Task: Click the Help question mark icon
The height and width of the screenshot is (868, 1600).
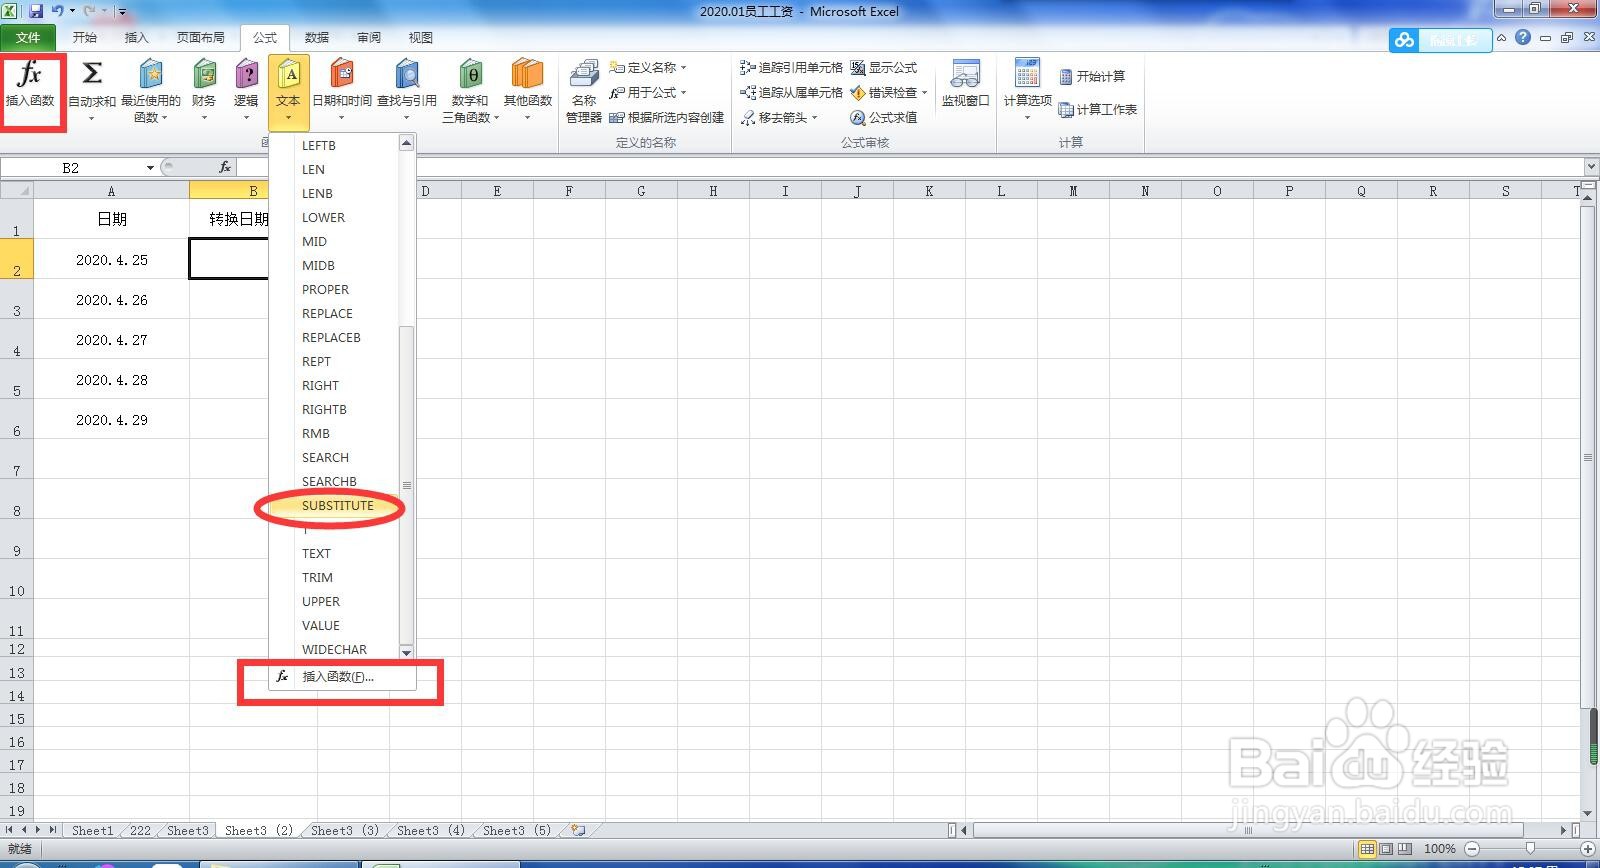Action: [x=1522, y=38]
